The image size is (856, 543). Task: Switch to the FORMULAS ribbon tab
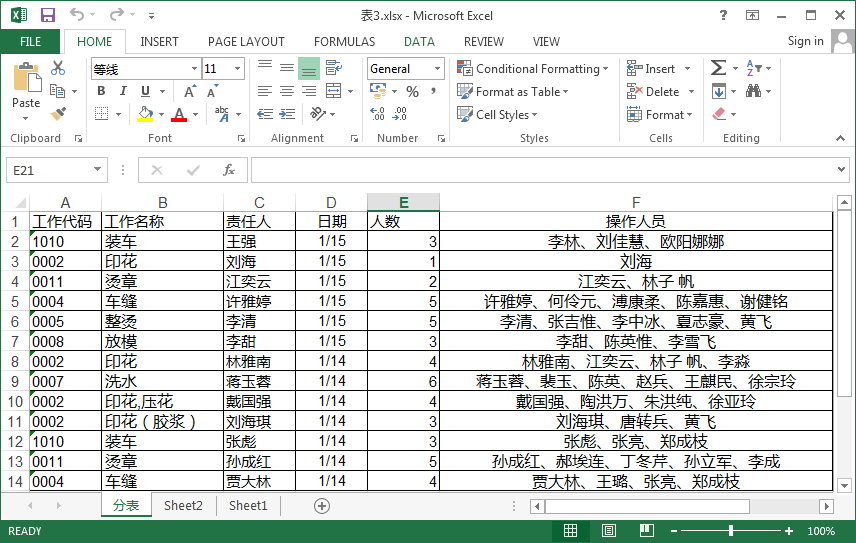point(344,42)
